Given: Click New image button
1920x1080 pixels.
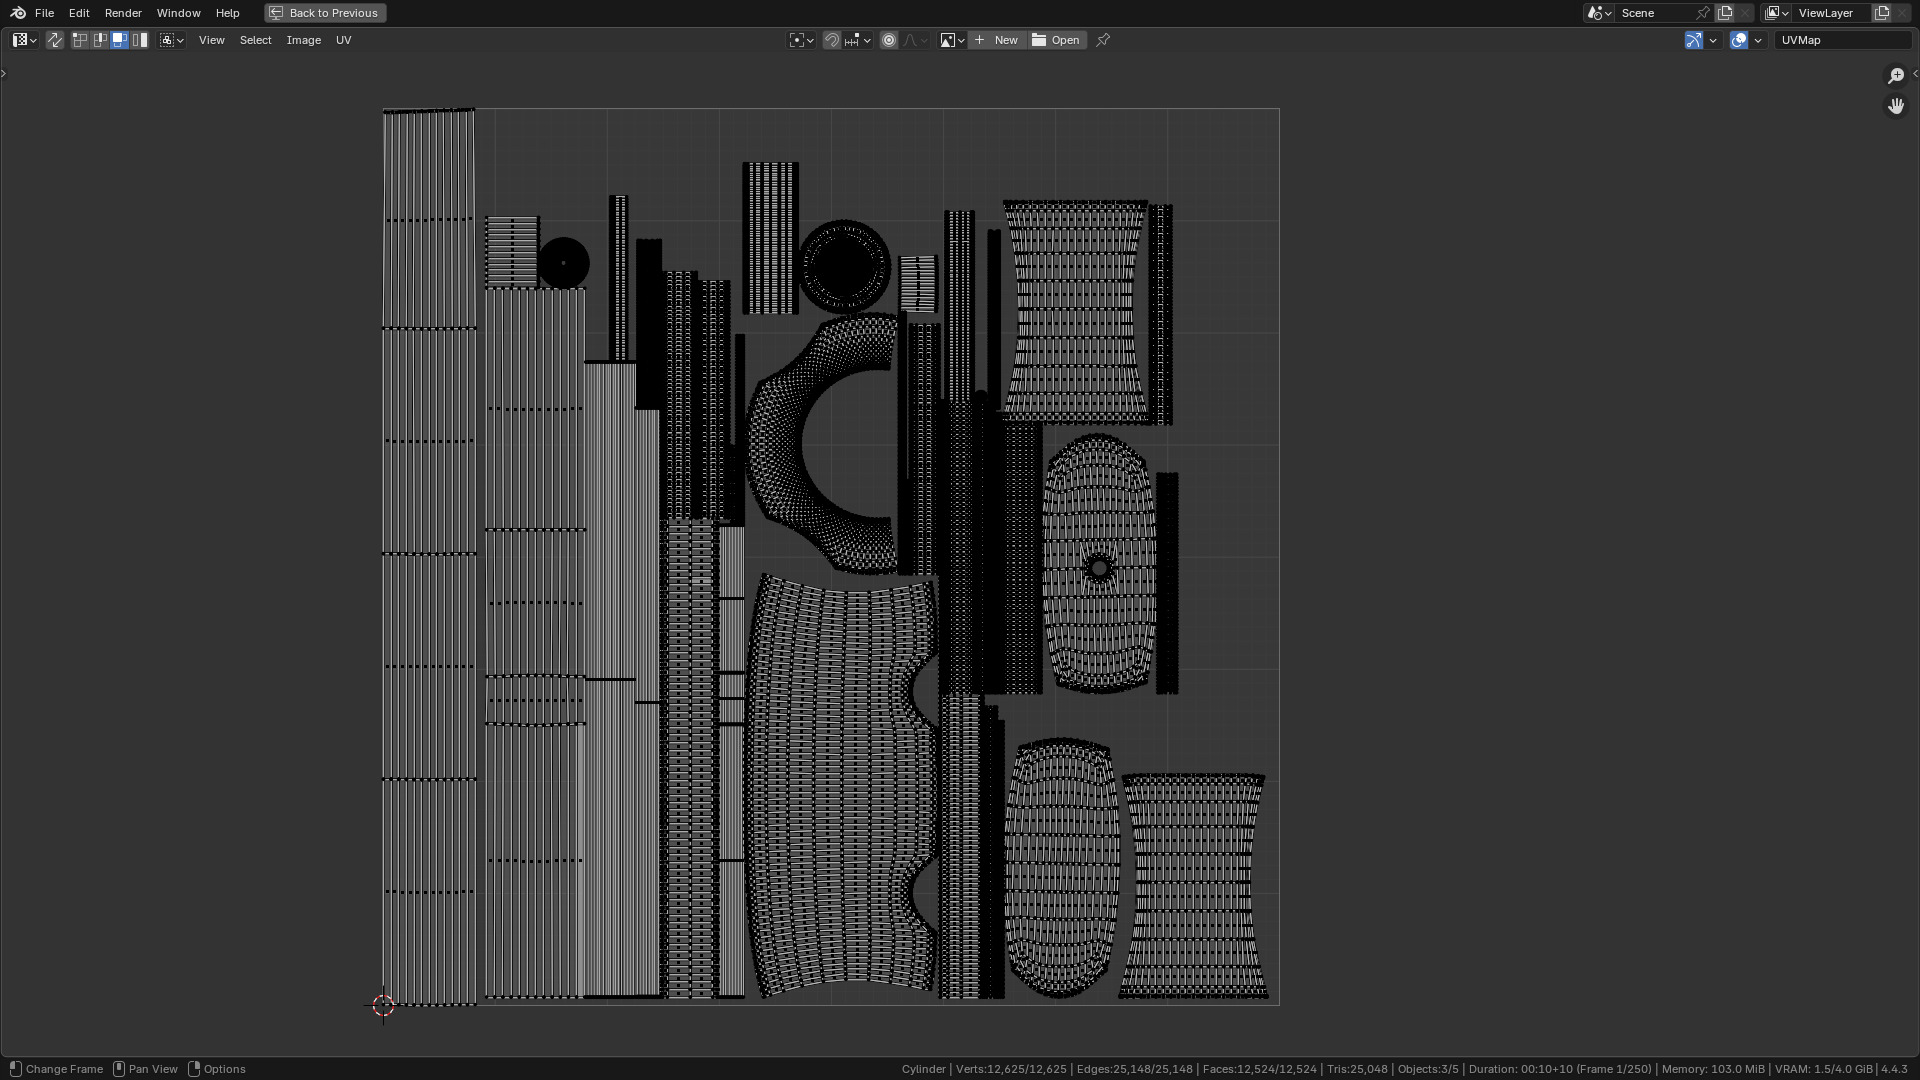Looking at the screenshot, I should click(997, 40).
